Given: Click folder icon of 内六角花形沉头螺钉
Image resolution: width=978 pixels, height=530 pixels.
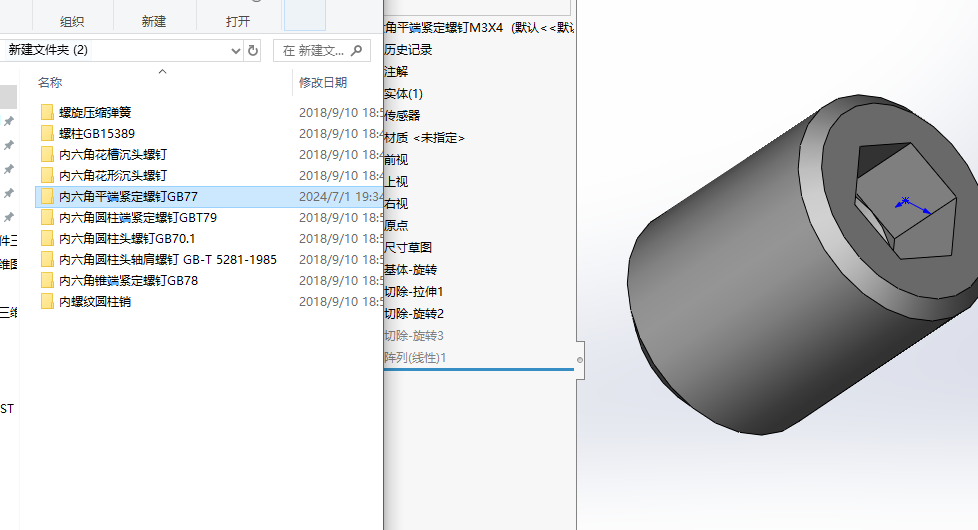Looking at the screenshot, I should click(47, 176).
